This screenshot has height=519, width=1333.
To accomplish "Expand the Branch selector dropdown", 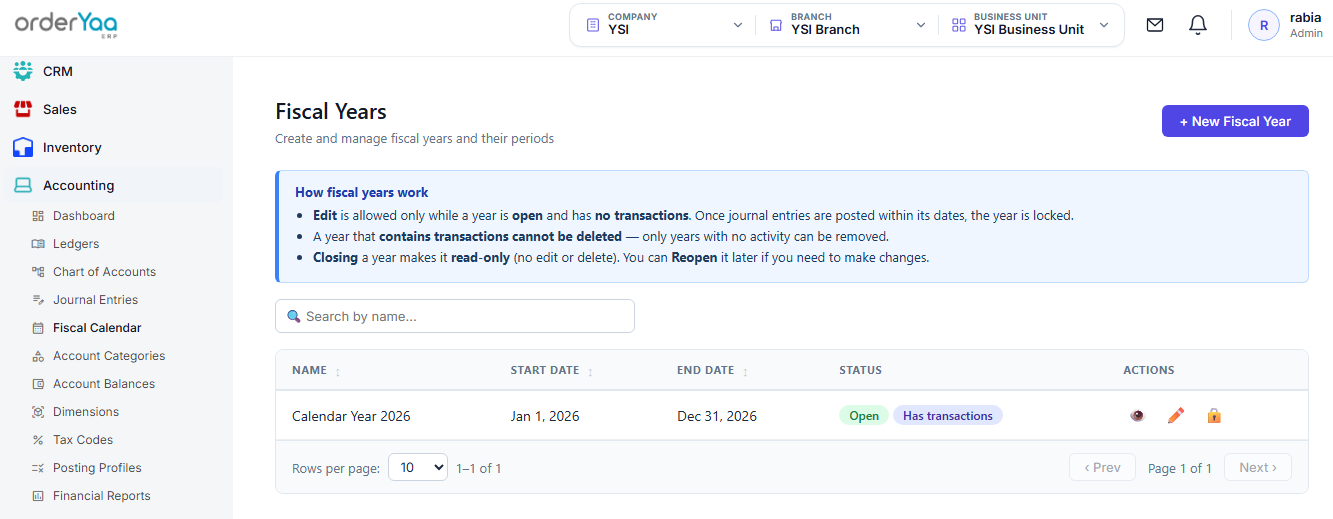I will point(847,25).
